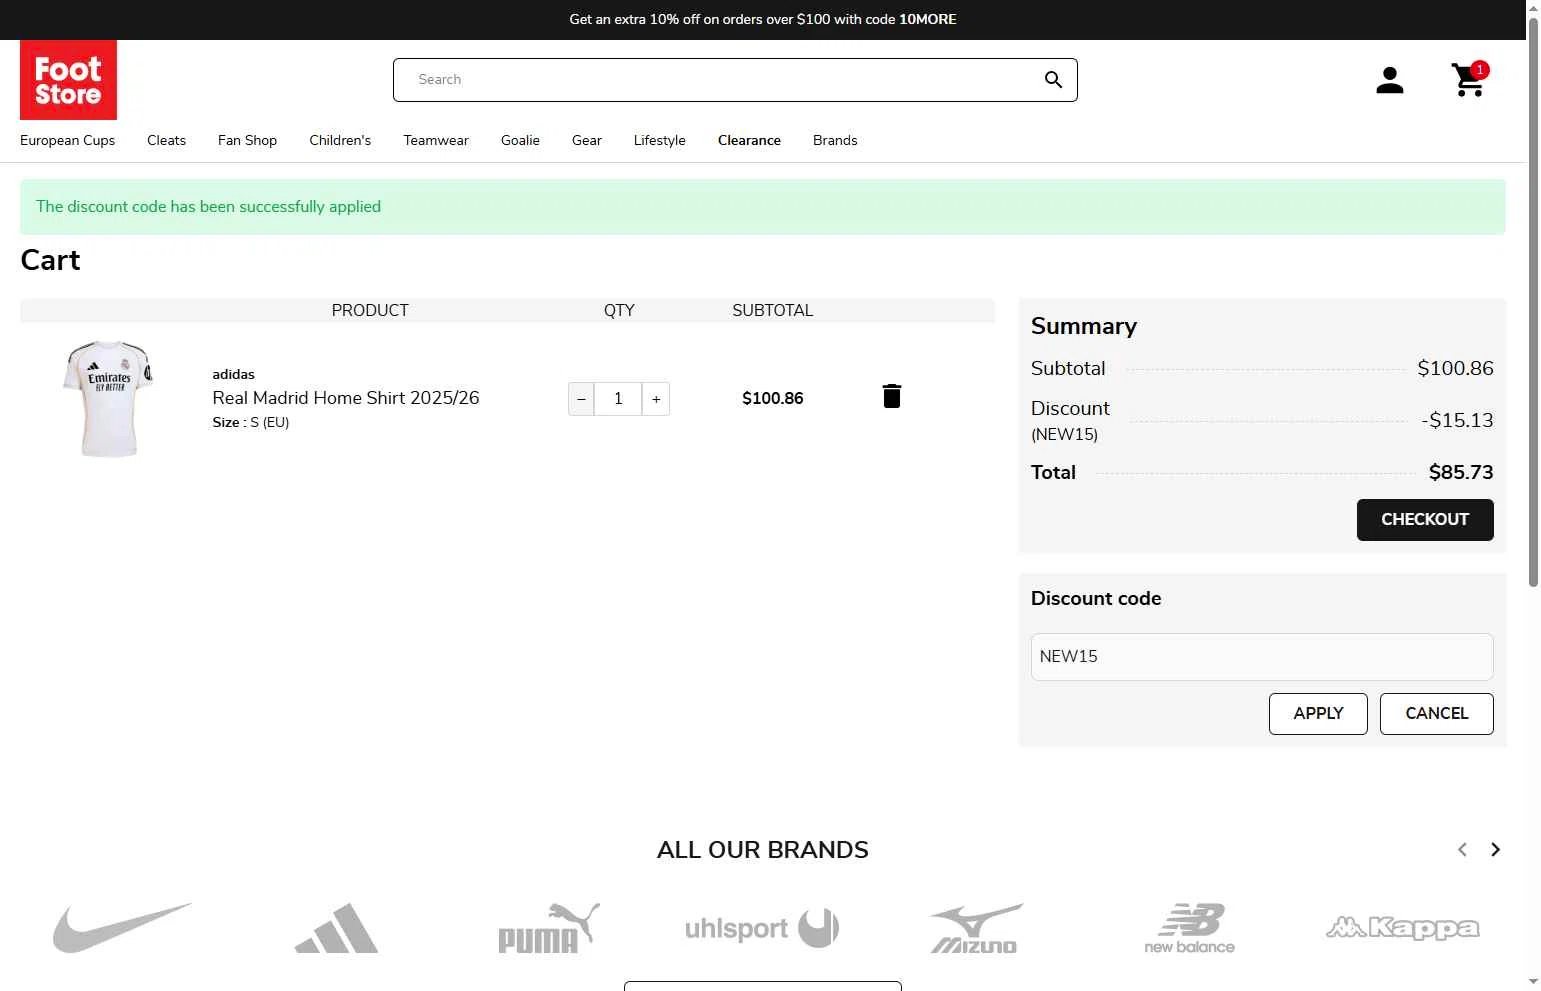Open the Clearance menu
This screenshot has height=991, width=1541.
tap(749, 140)
